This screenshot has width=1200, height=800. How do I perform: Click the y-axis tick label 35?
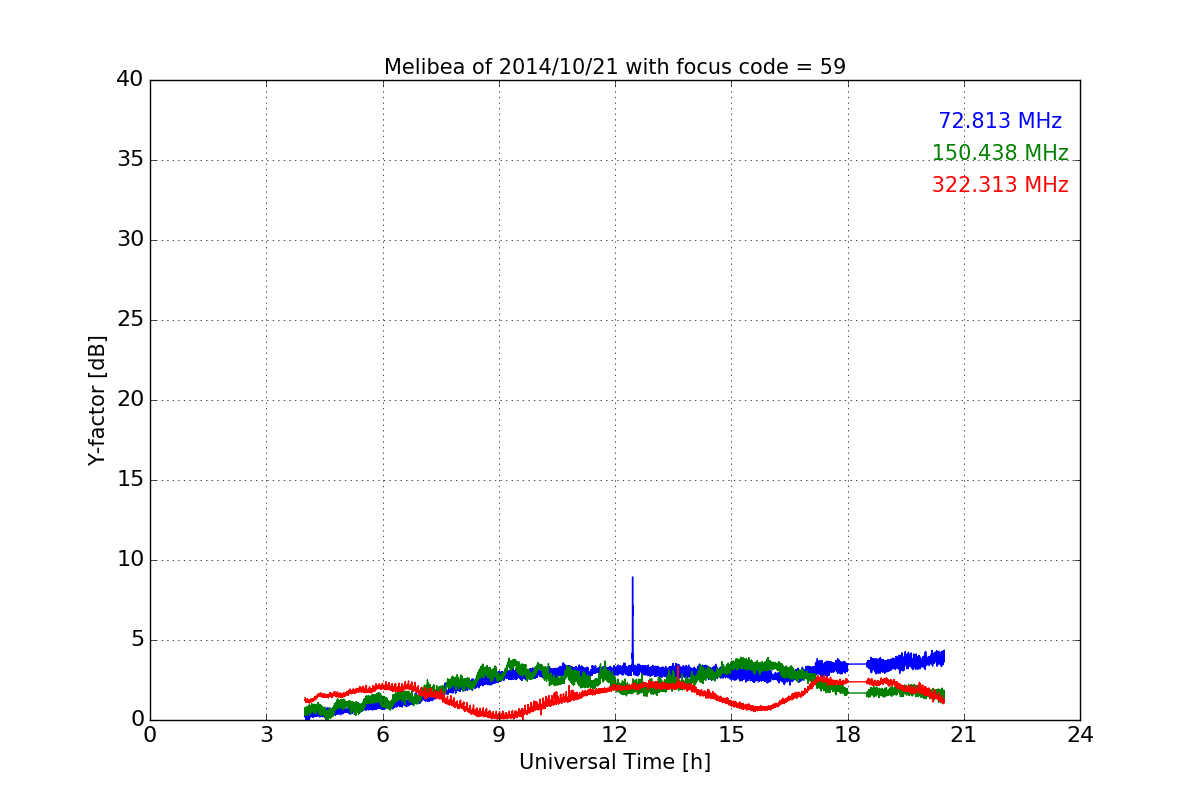(x=130, y=160)
